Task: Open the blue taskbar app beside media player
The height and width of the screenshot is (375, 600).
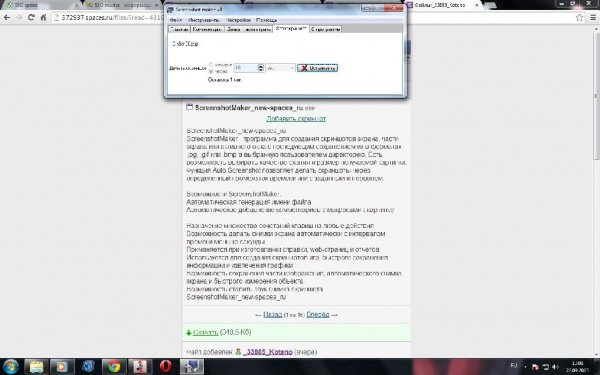Action: tap(88, 367)
